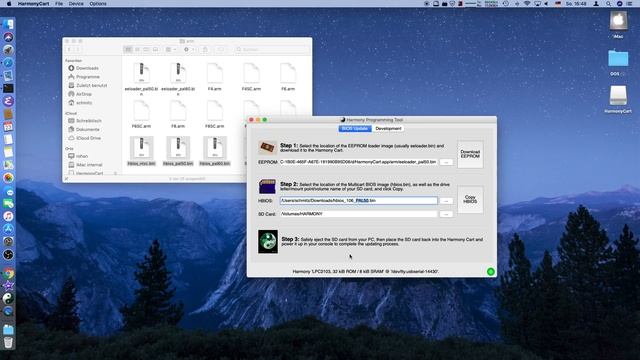640x360 pixels.
Task: Open Spotlight search in menu bar
Action: (x=608, y=4)
